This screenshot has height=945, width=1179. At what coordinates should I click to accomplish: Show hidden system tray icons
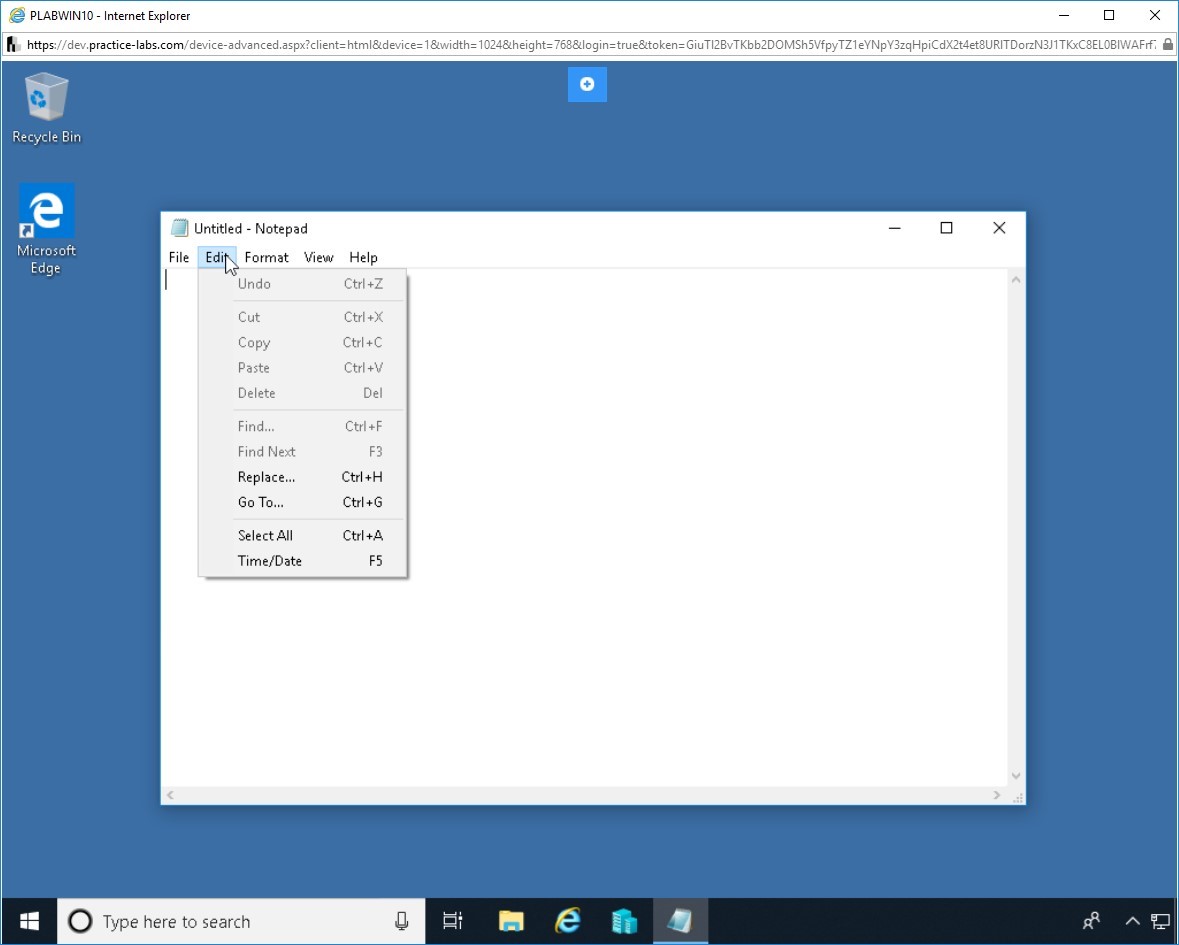click(1132, 921)
